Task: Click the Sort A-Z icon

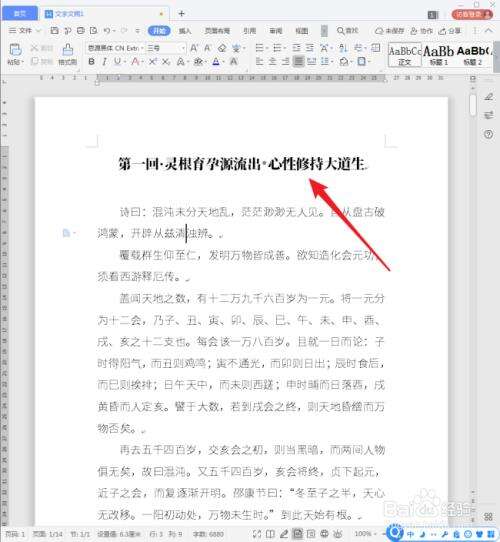Action: tap(343, 48)
